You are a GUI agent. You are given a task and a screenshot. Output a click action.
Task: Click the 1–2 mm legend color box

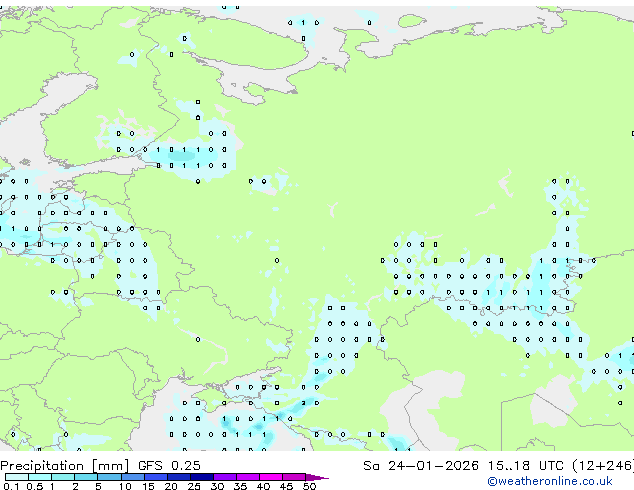pyautogui.click(x=63, y=477)
